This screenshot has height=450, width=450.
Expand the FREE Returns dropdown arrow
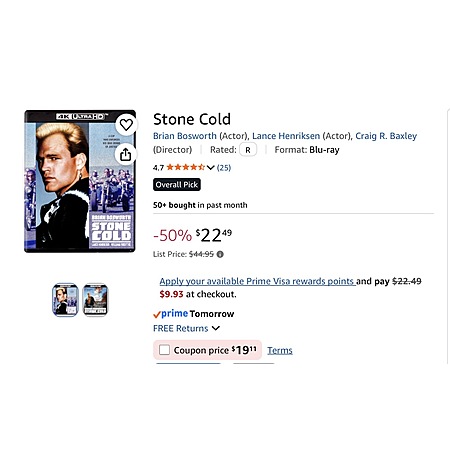(x=216, y=328)
